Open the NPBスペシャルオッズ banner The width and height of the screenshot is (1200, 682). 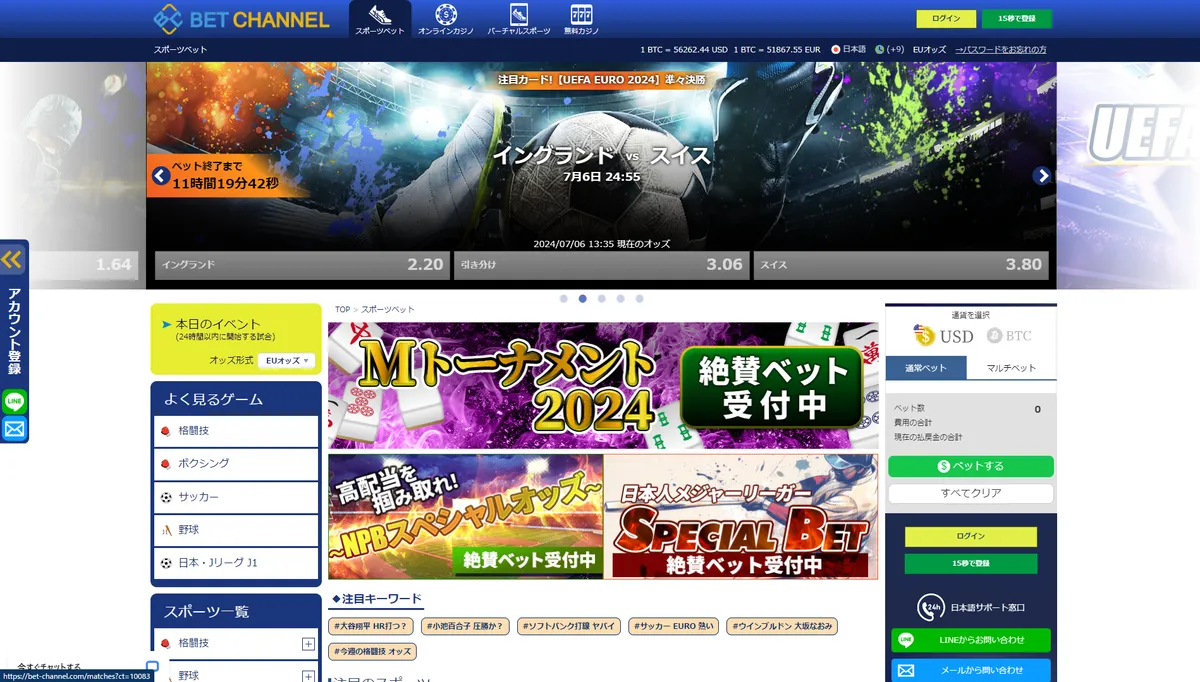click(465, 517)
